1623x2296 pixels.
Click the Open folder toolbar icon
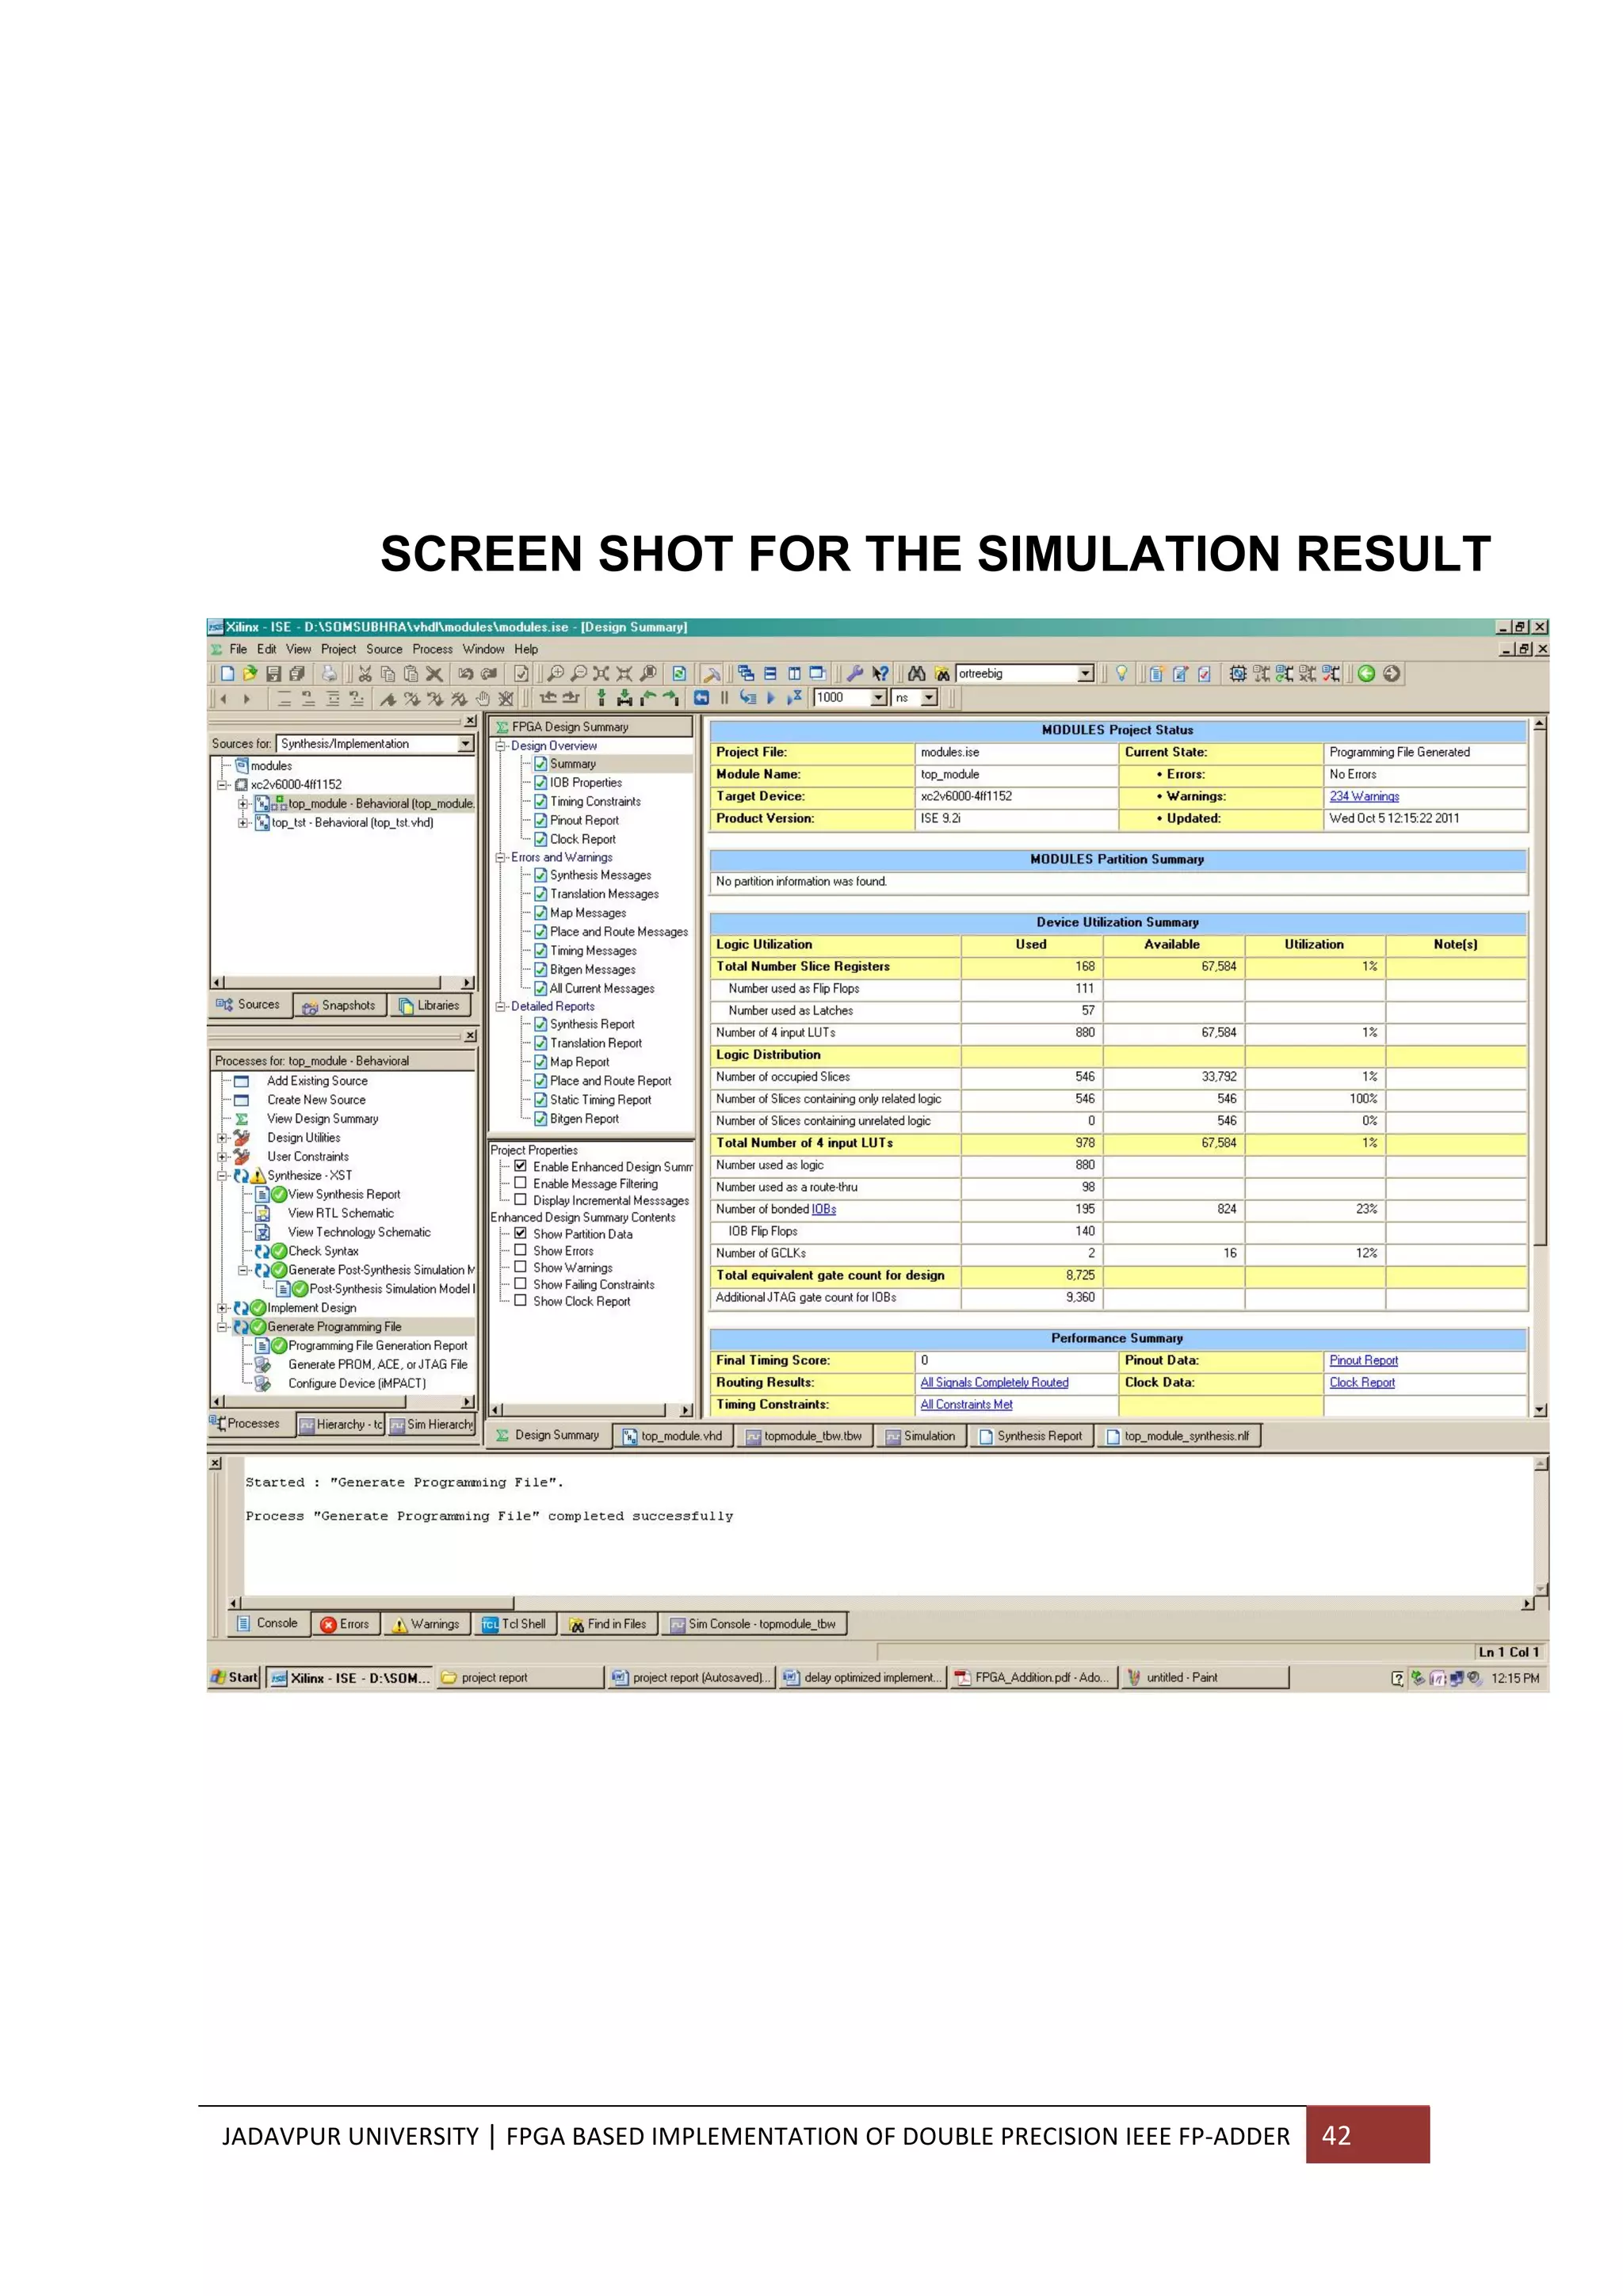249,674
